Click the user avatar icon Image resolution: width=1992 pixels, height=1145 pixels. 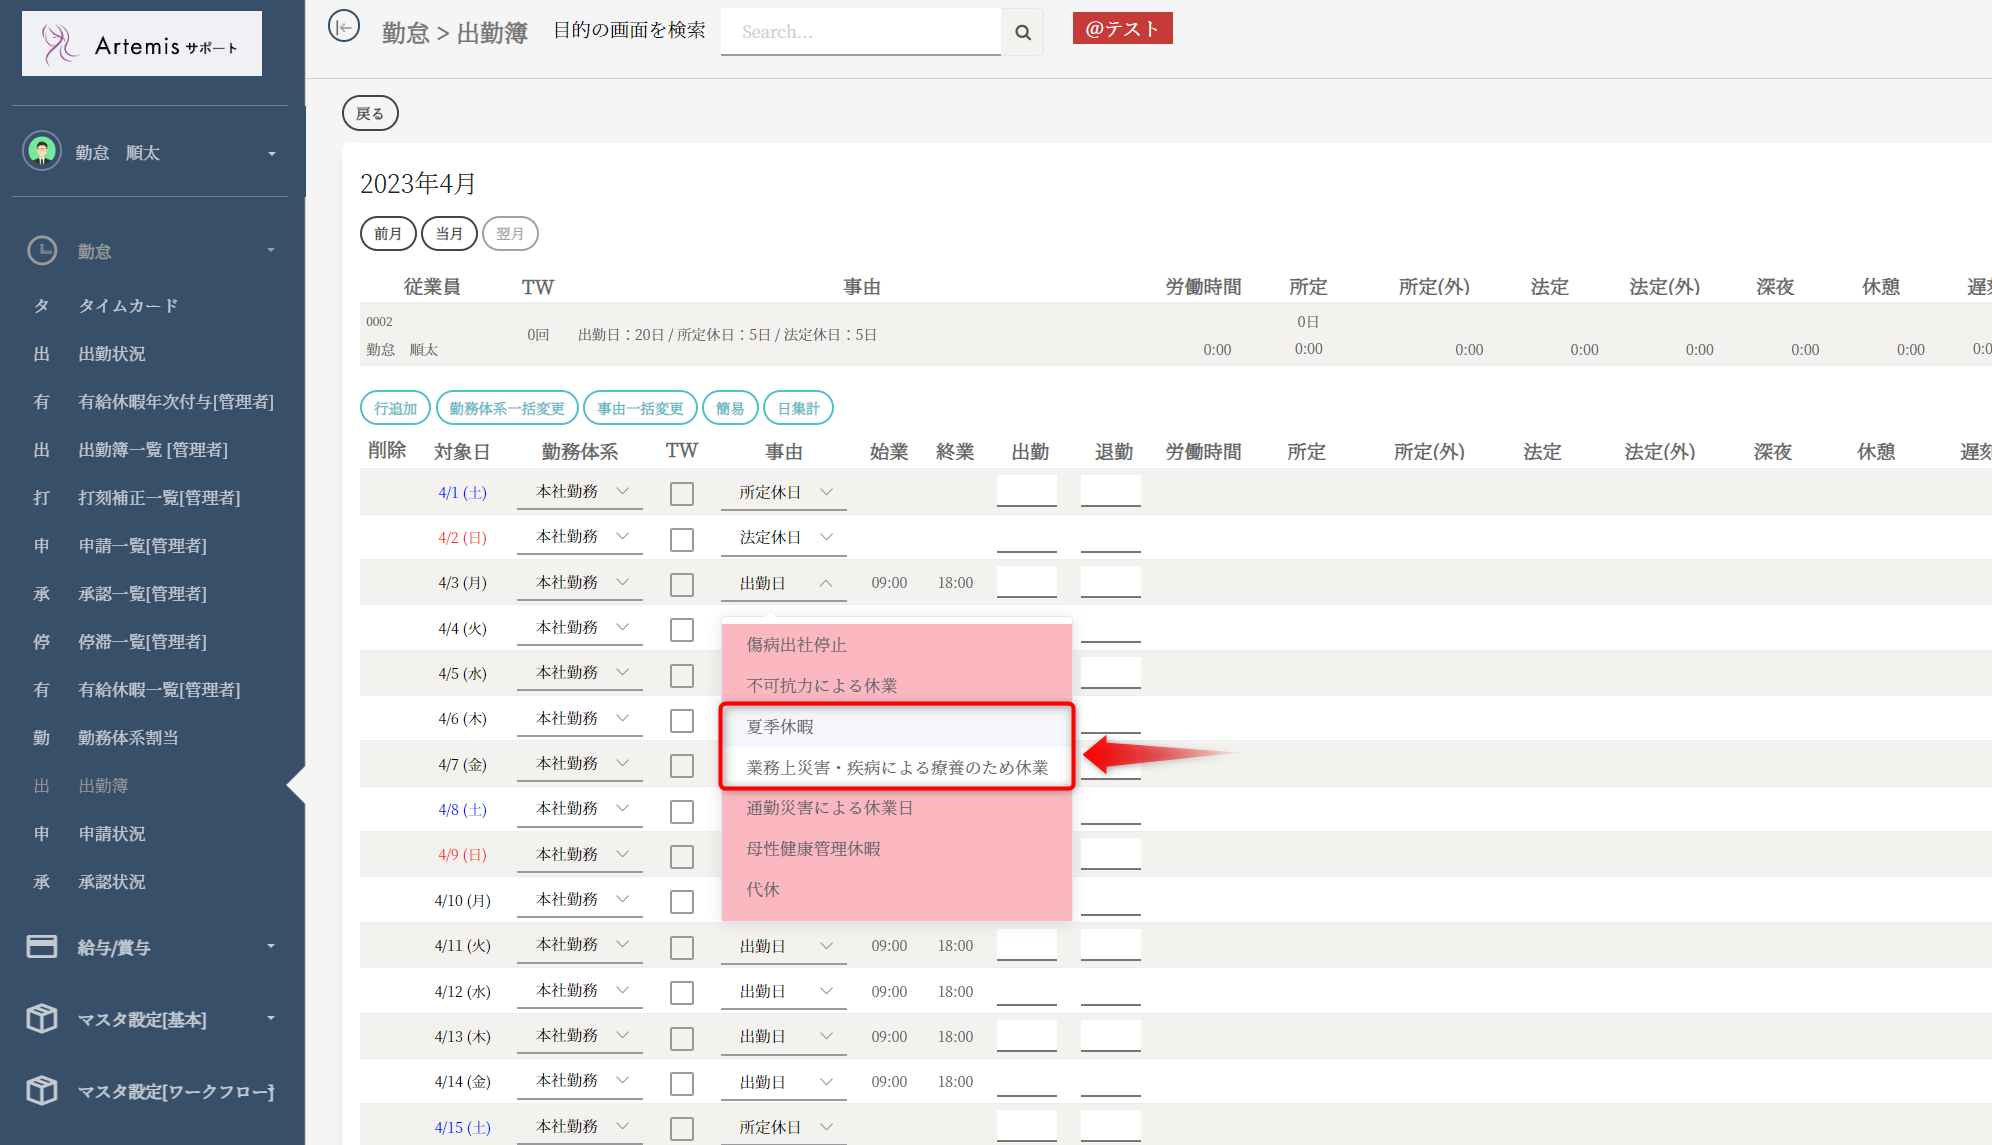42,152
